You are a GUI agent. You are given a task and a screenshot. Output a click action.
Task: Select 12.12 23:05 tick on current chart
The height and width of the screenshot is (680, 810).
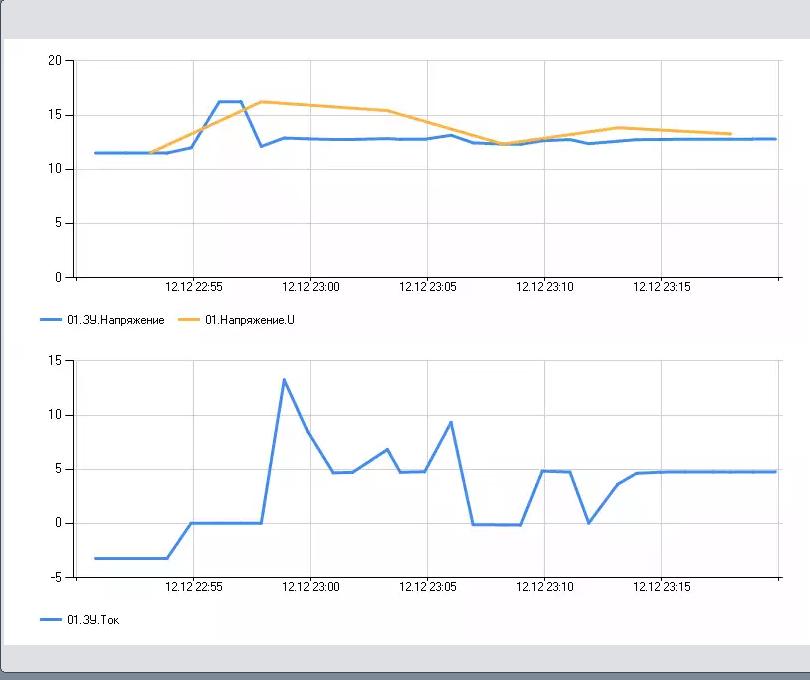point(428,587)
